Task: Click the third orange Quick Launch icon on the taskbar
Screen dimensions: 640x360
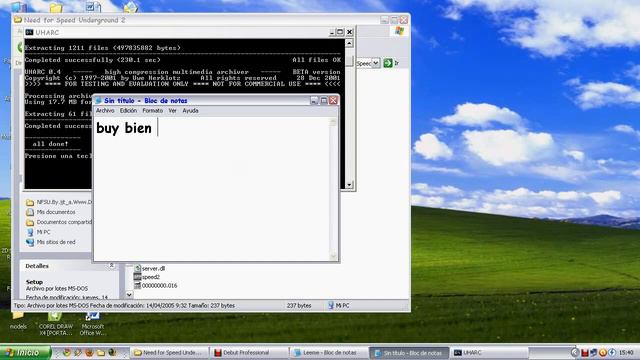Action: pyautogui.click(x=89, y=352)
